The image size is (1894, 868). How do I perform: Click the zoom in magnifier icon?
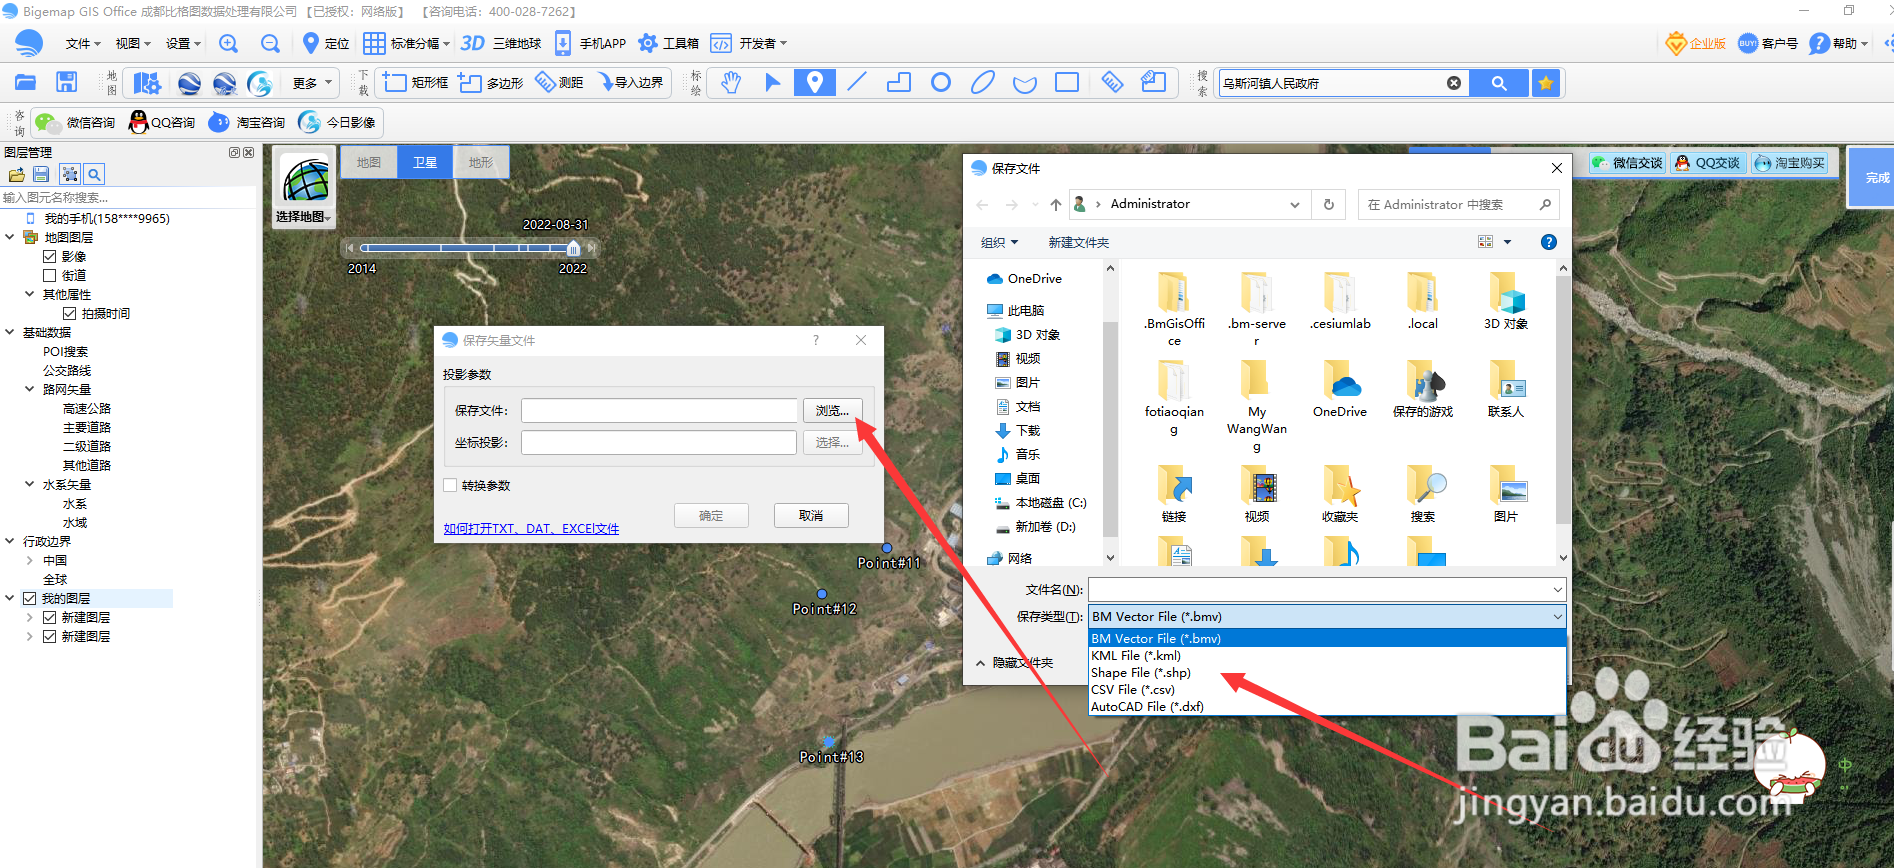228,43
